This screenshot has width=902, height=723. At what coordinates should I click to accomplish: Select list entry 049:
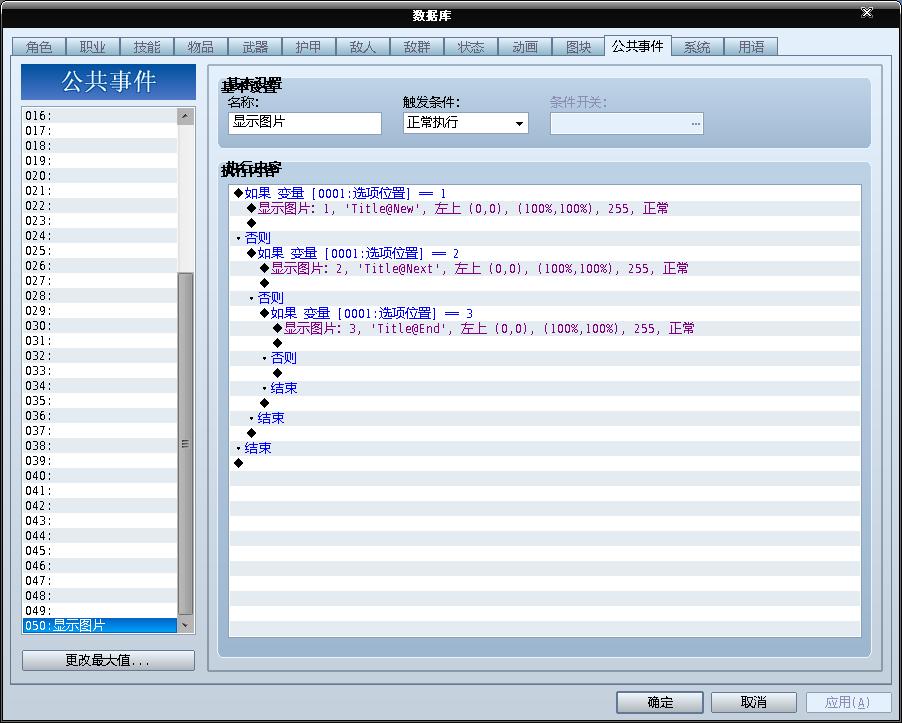coord(100,611)
